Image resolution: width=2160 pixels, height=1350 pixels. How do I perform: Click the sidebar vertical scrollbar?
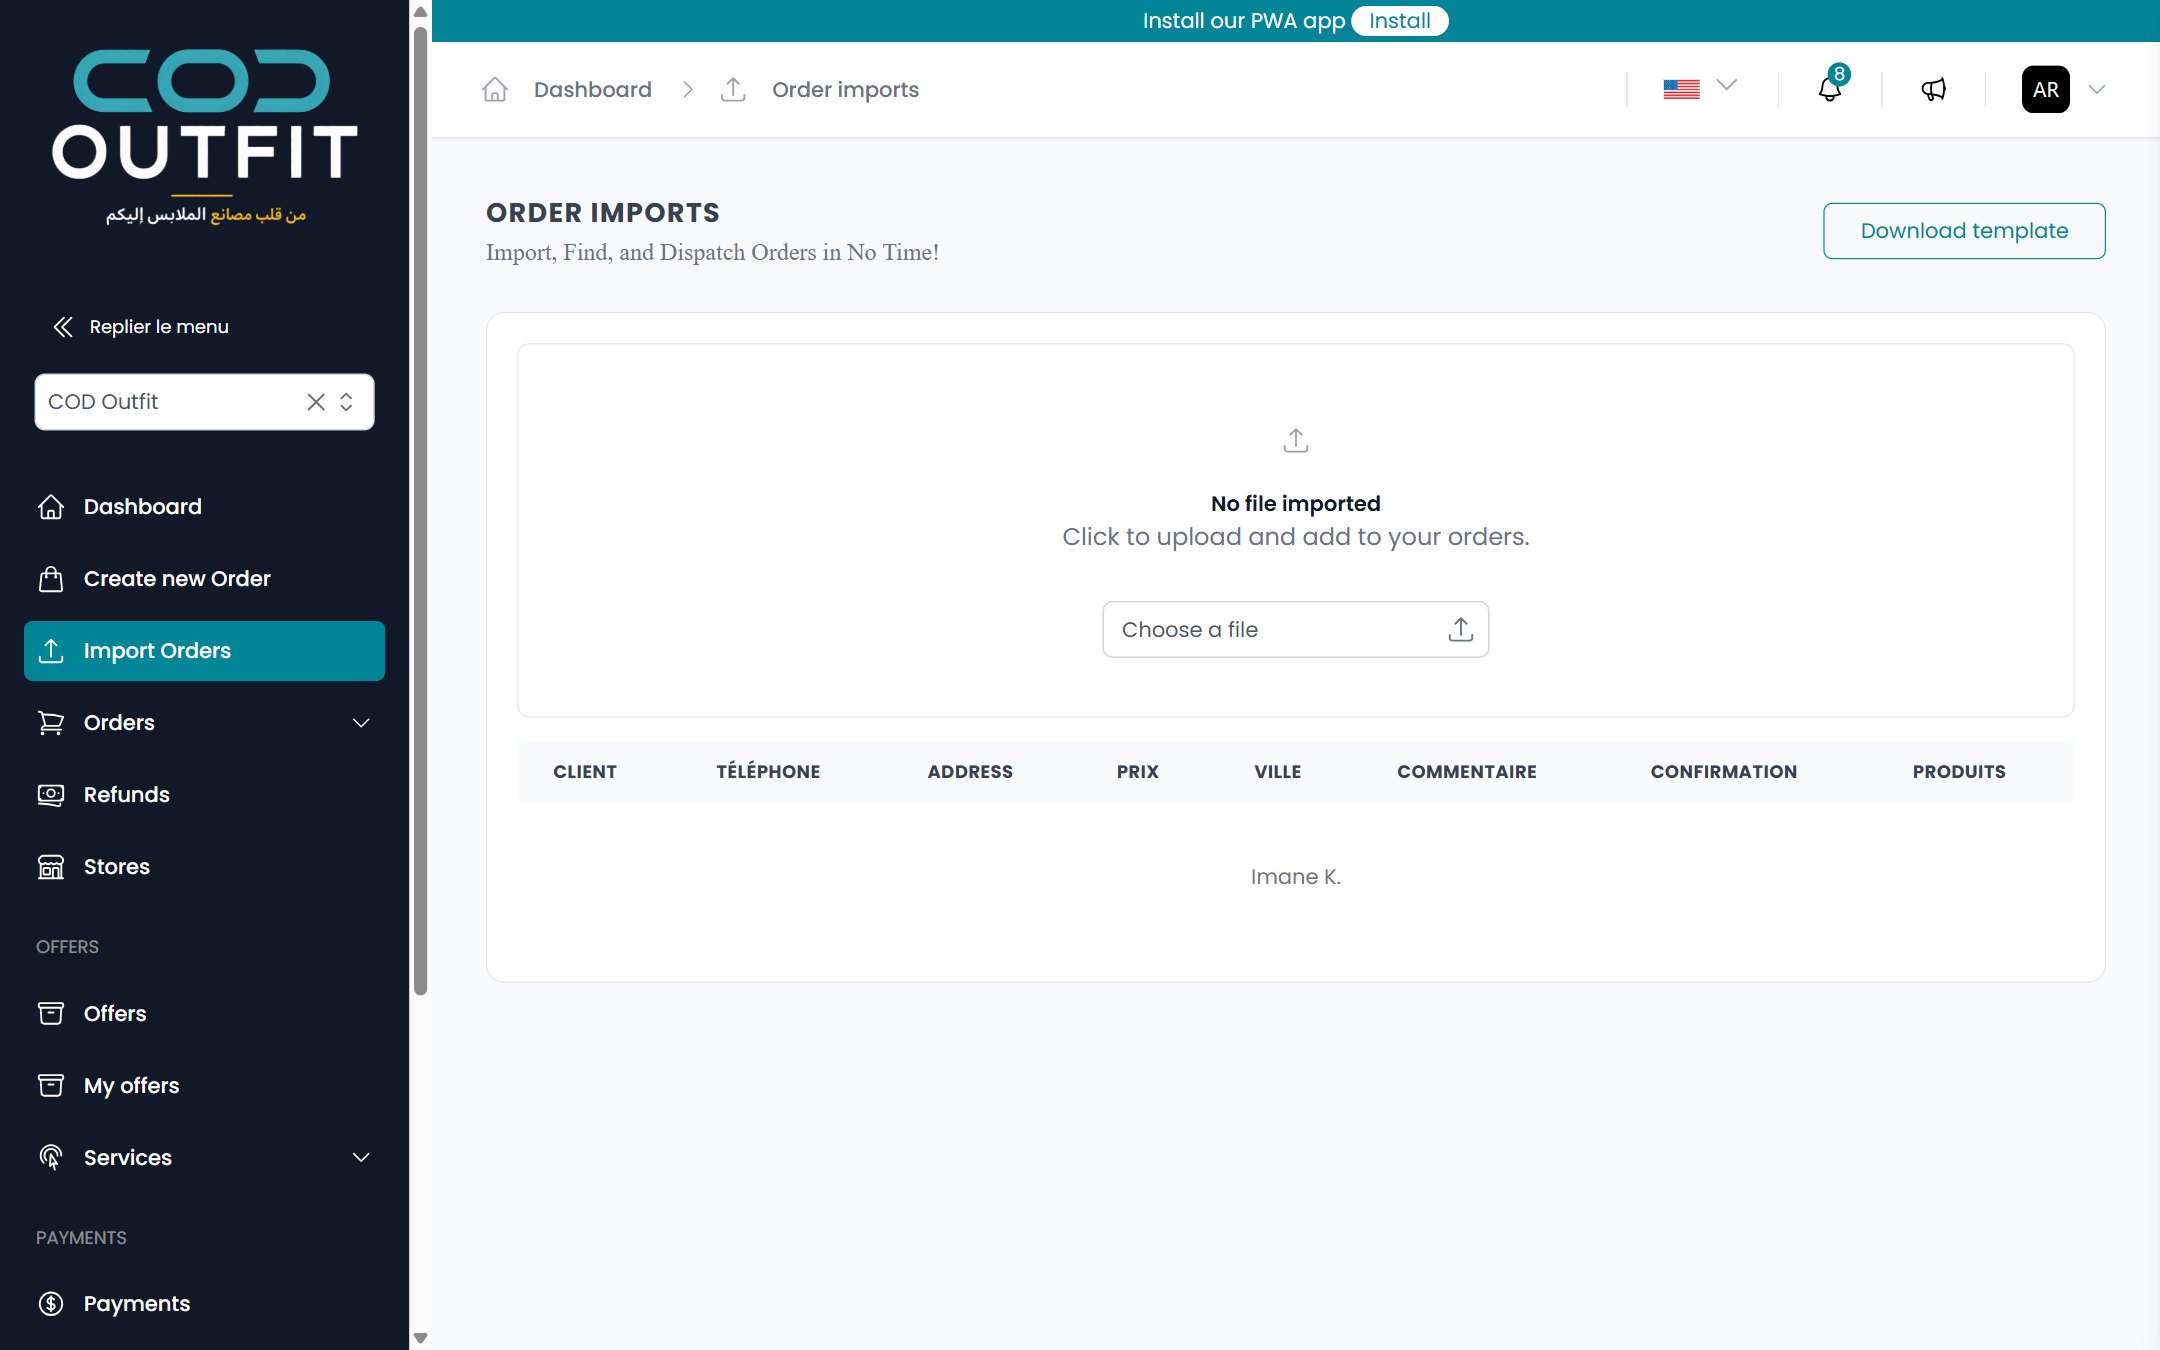pyautogui.click(x=420, y=510)
